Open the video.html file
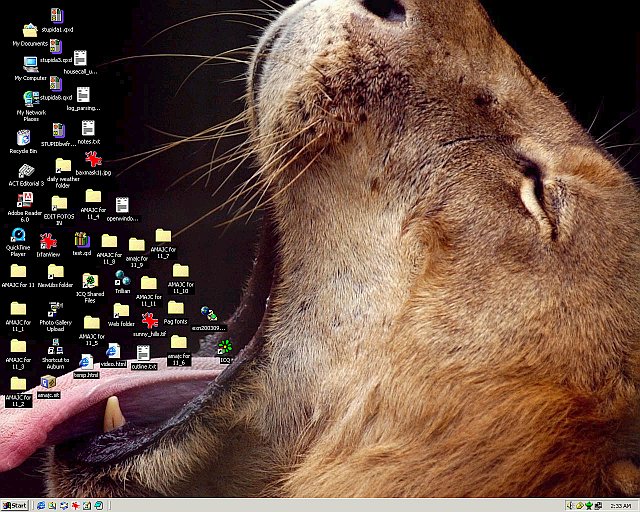The image size is (640, 512). tap(113, 351)
